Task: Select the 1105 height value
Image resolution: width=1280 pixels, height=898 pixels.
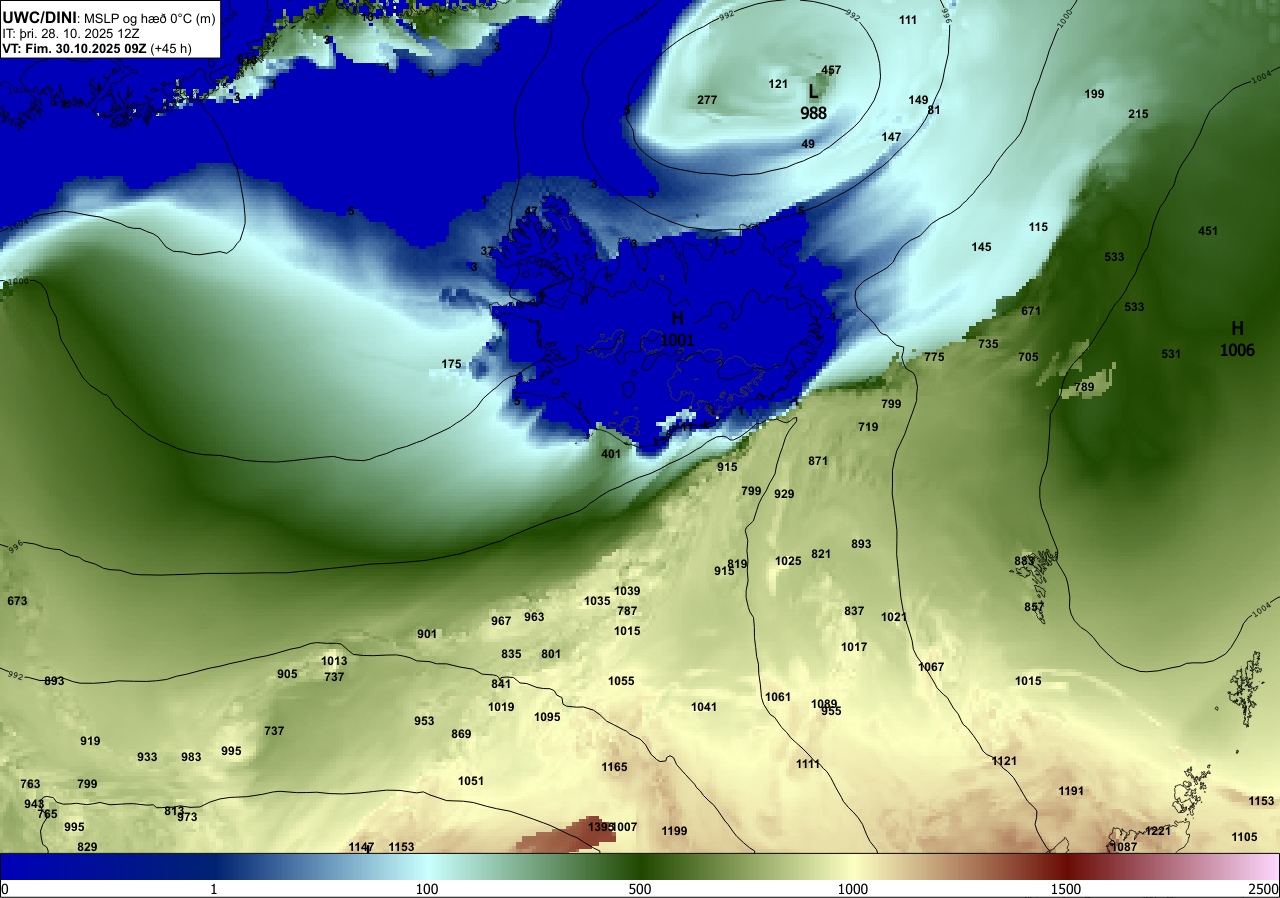Action: coord(1245,837)
